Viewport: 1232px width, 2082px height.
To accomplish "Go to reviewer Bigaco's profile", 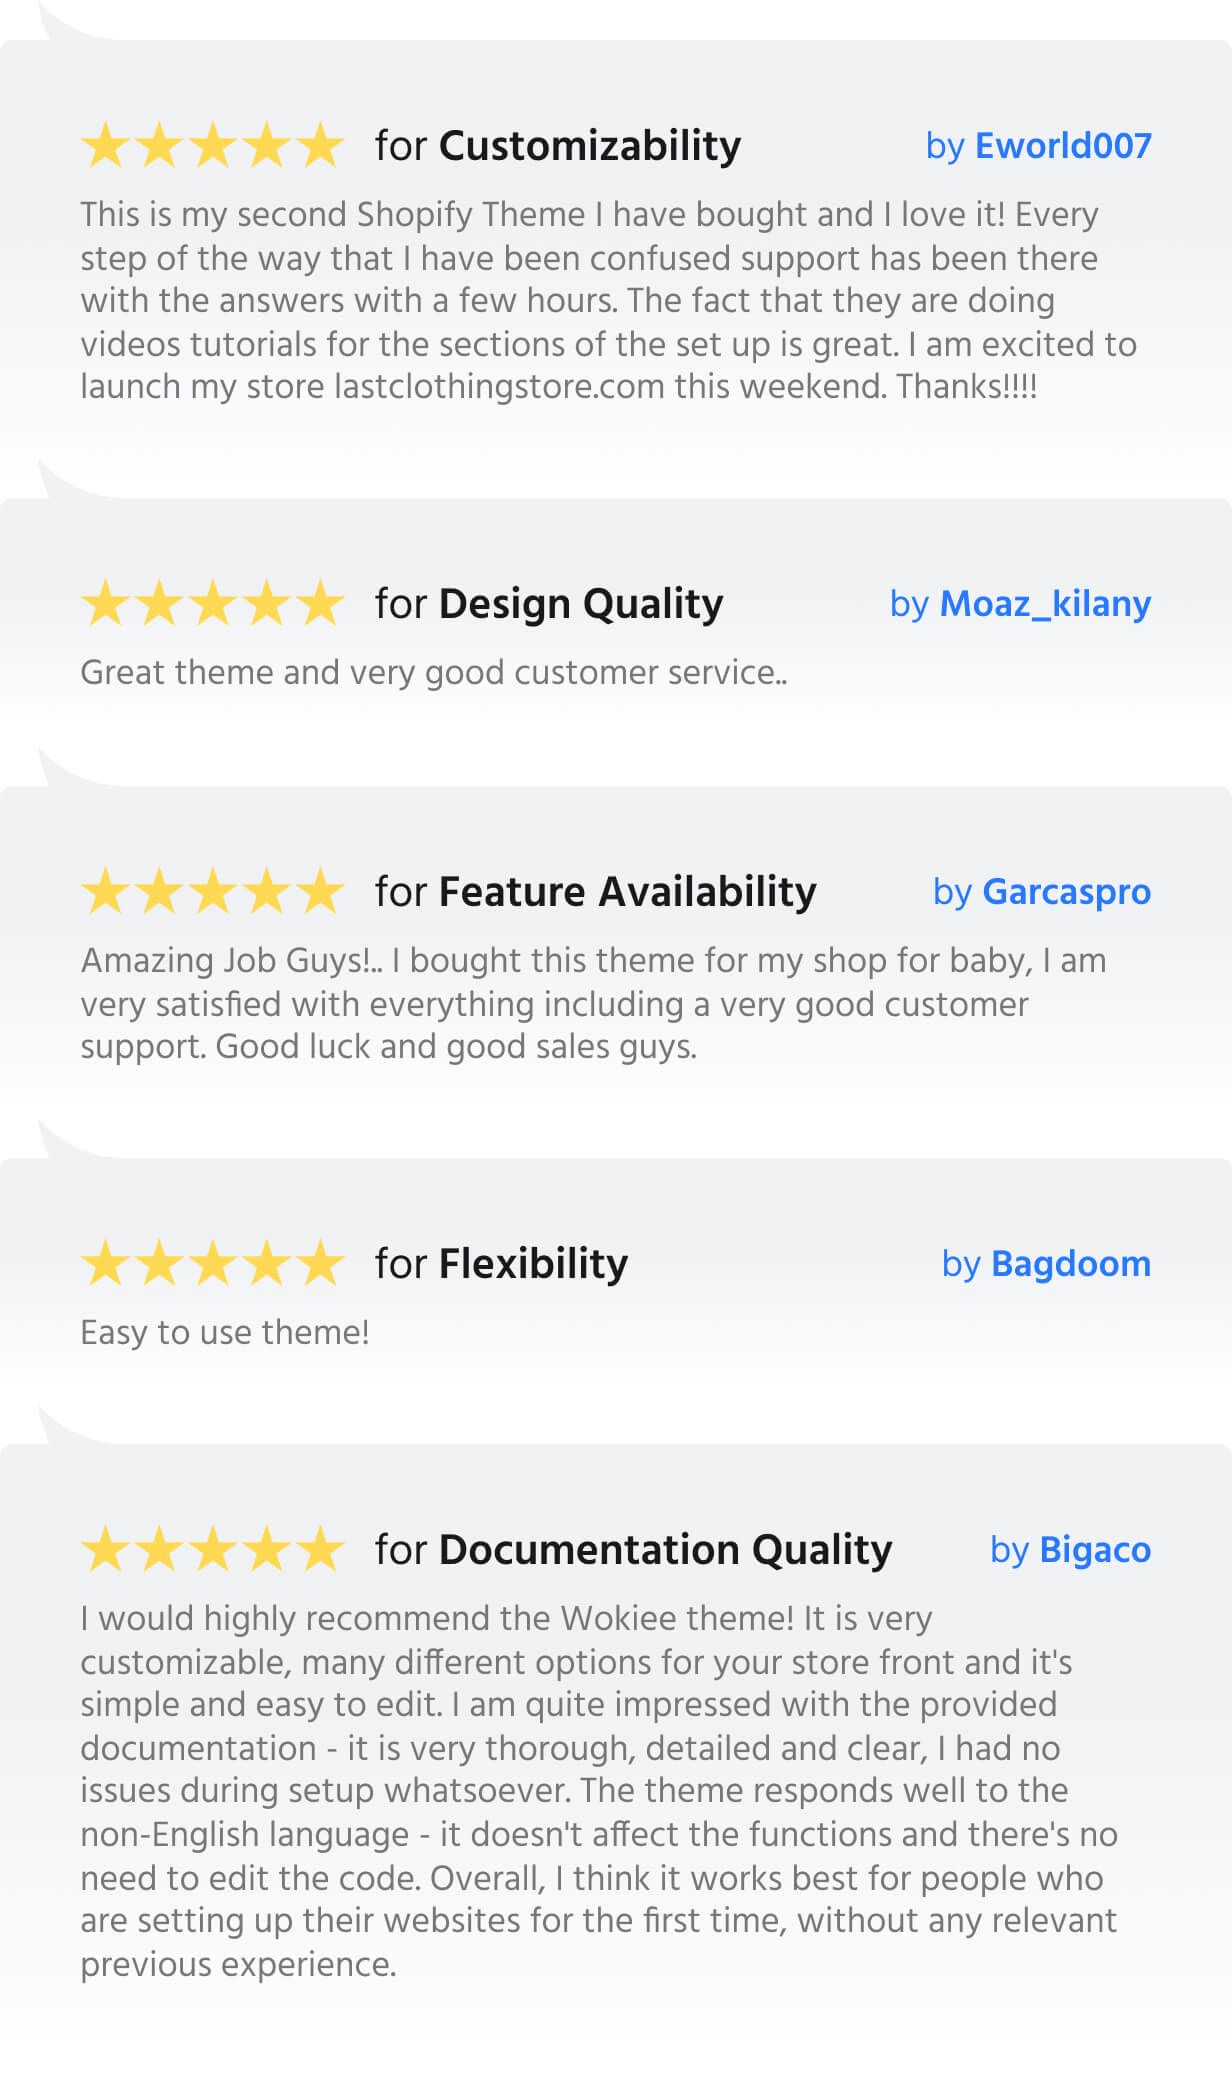I will click(1094, 1550).
